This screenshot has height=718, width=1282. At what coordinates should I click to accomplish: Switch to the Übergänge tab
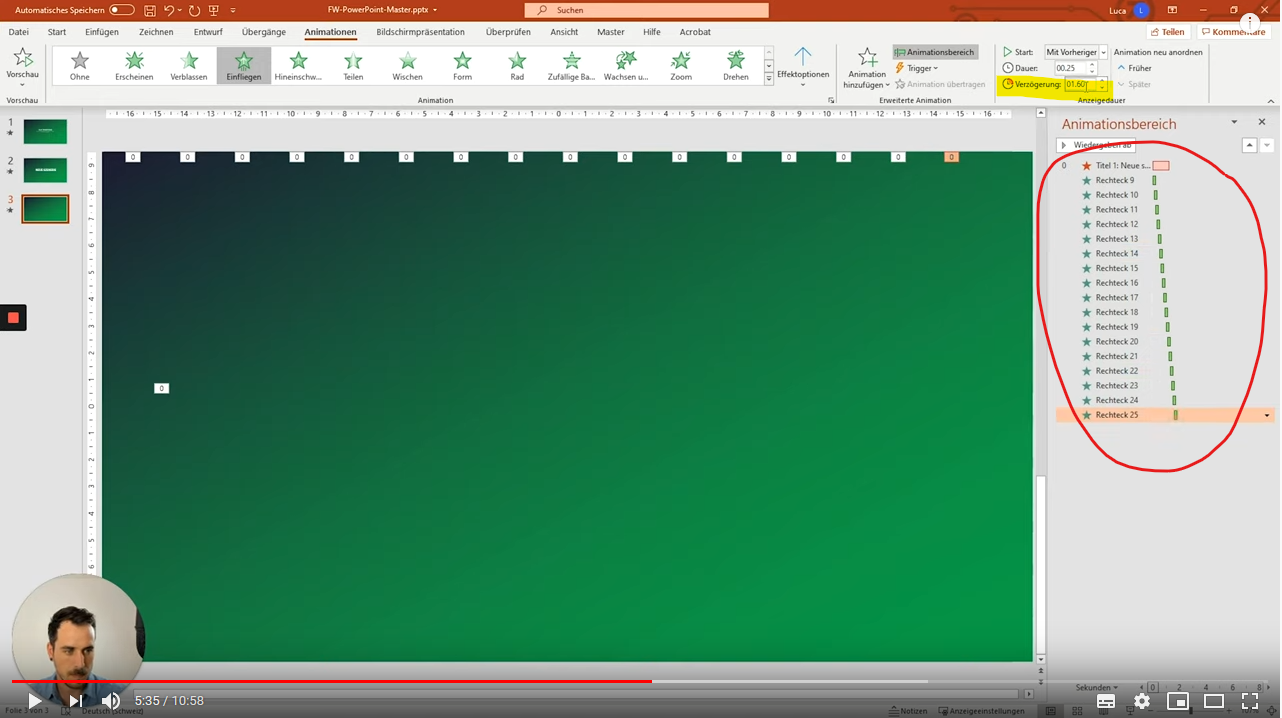coord(264,32)
